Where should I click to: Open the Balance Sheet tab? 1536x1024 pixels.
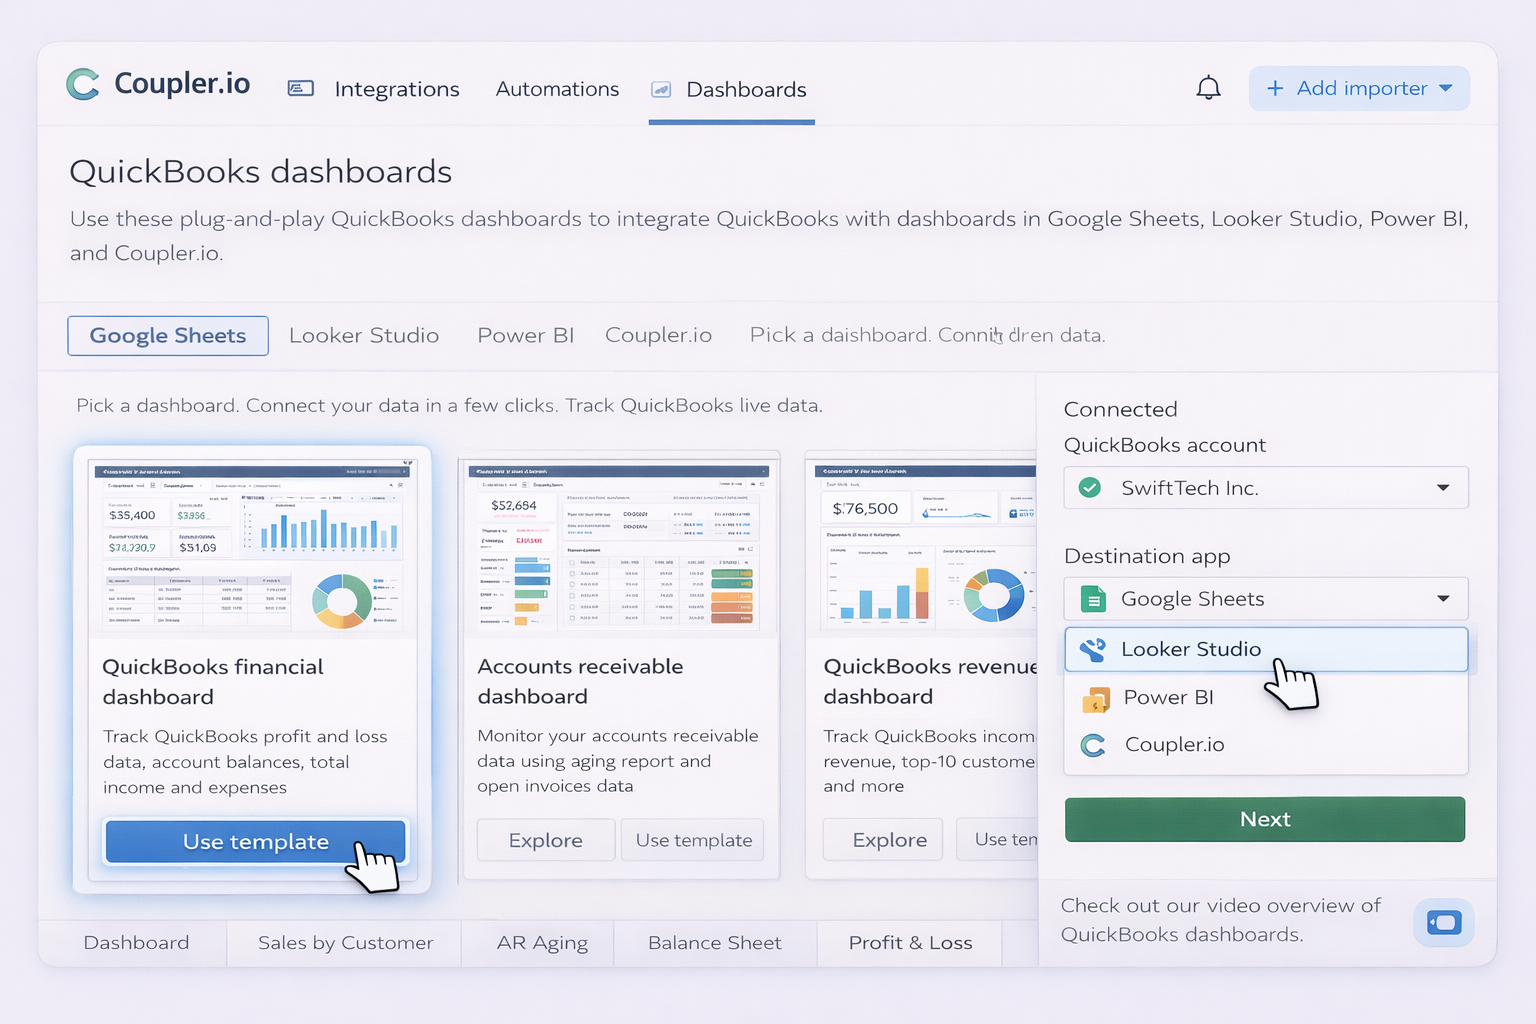tap(715, 943)
